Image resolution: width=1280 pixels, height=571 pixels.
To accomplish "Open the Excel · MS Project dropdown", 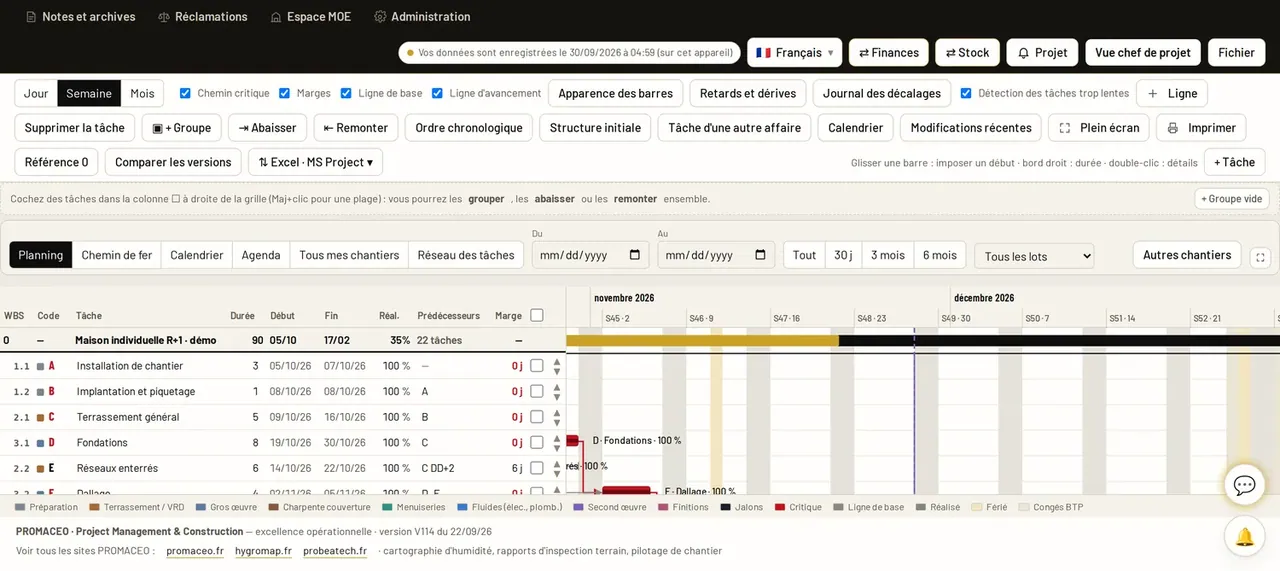I will pyautogui.click(x=315, y=162).
